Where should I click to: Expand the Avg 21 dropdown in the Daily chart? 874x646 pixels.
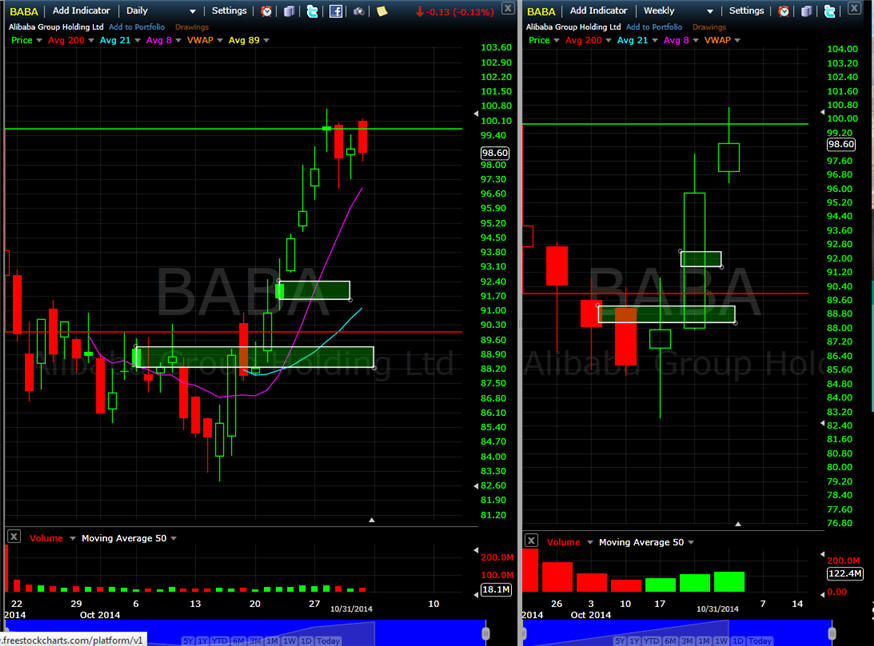[137, 40]
